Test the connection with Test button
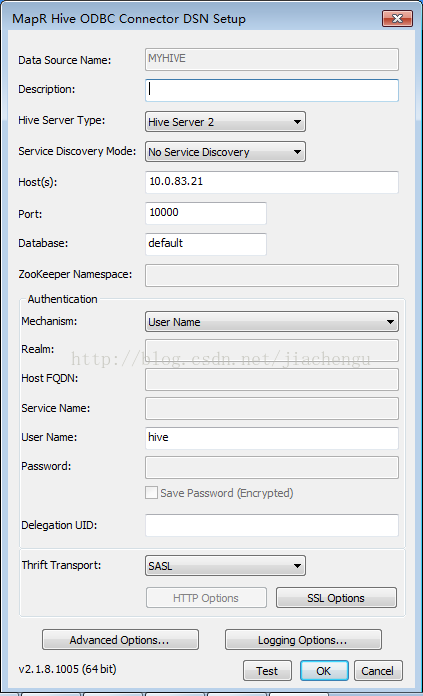The image size is (423, 696). point(267,671)
